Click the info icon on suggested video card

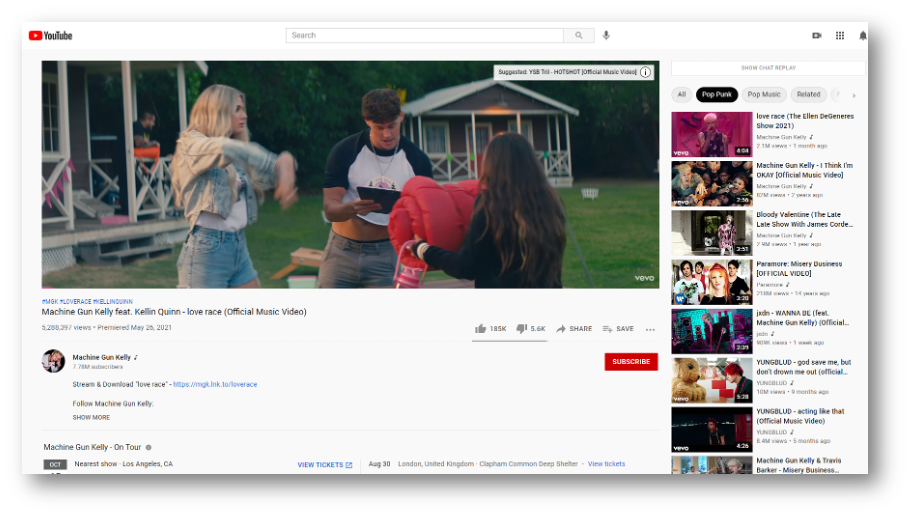(645, 72)
